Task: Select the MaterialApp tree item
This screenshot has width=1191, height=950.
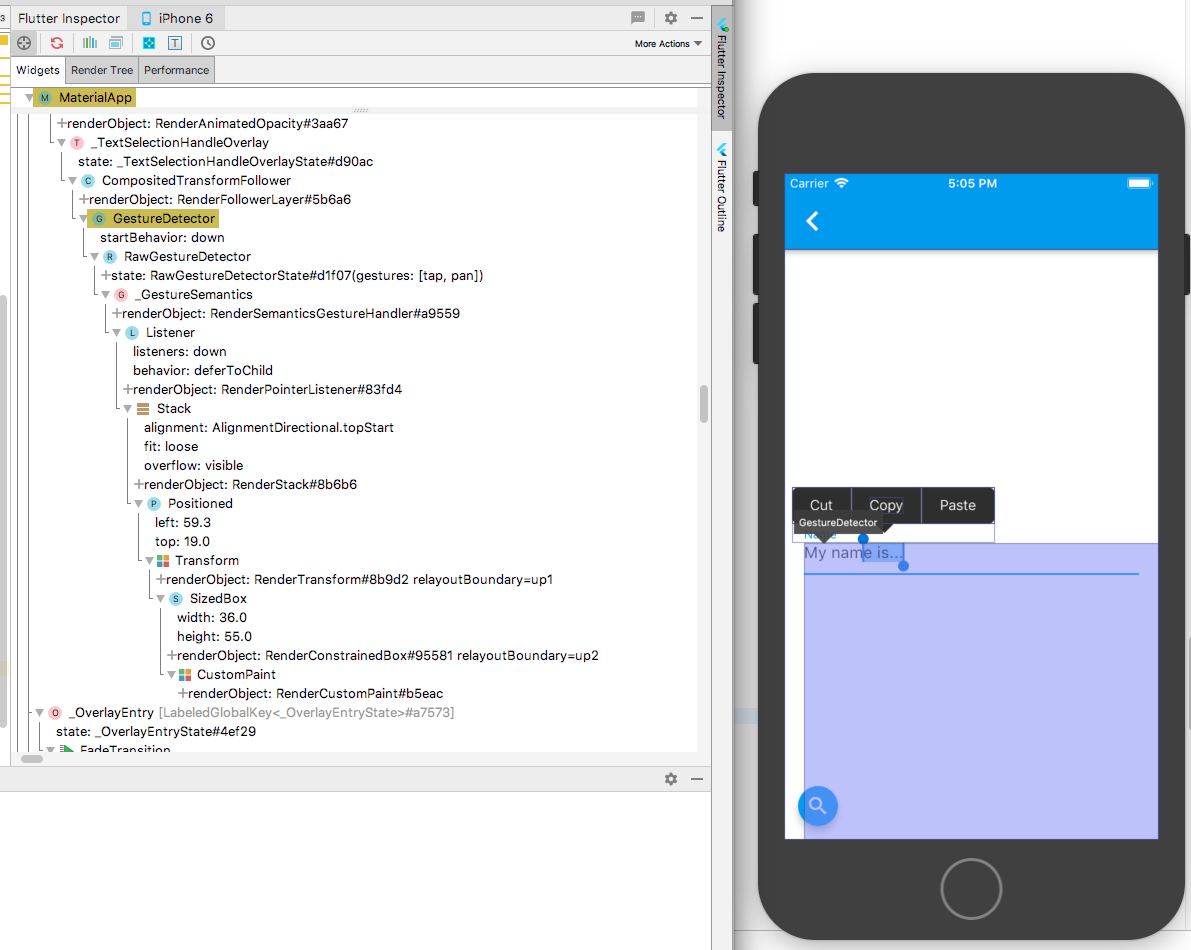Action: point(93,97)
